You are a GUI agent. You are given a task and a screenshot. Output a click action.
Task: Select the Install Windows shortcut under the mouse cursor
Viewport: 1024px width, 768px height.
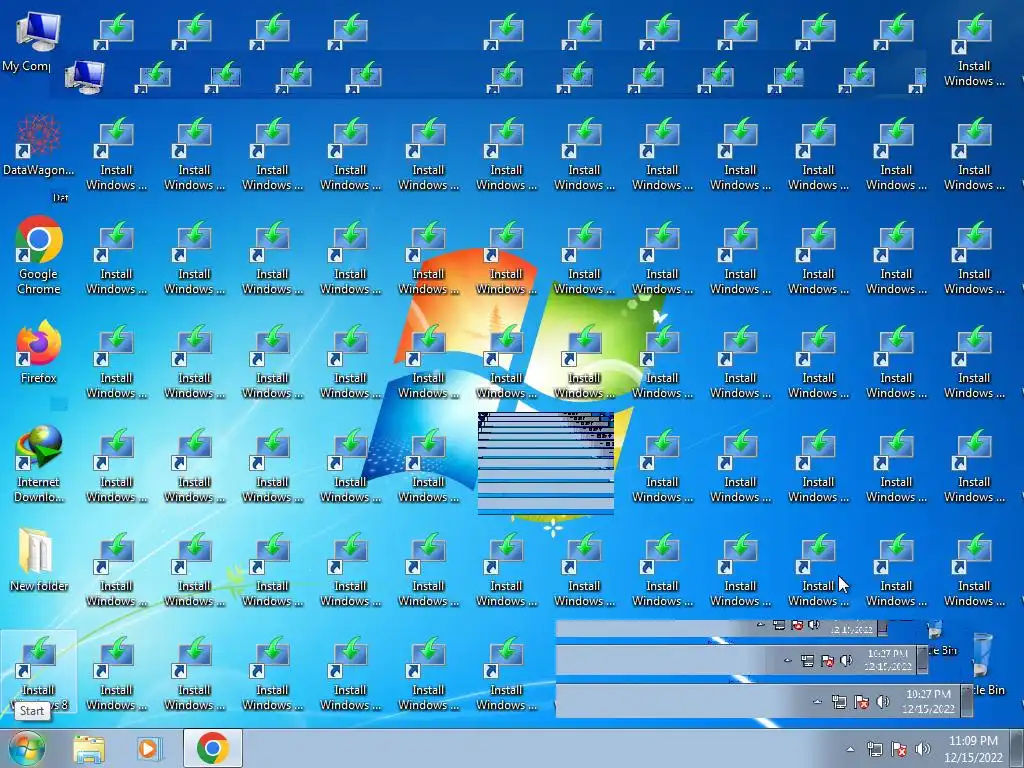[818, 571]
